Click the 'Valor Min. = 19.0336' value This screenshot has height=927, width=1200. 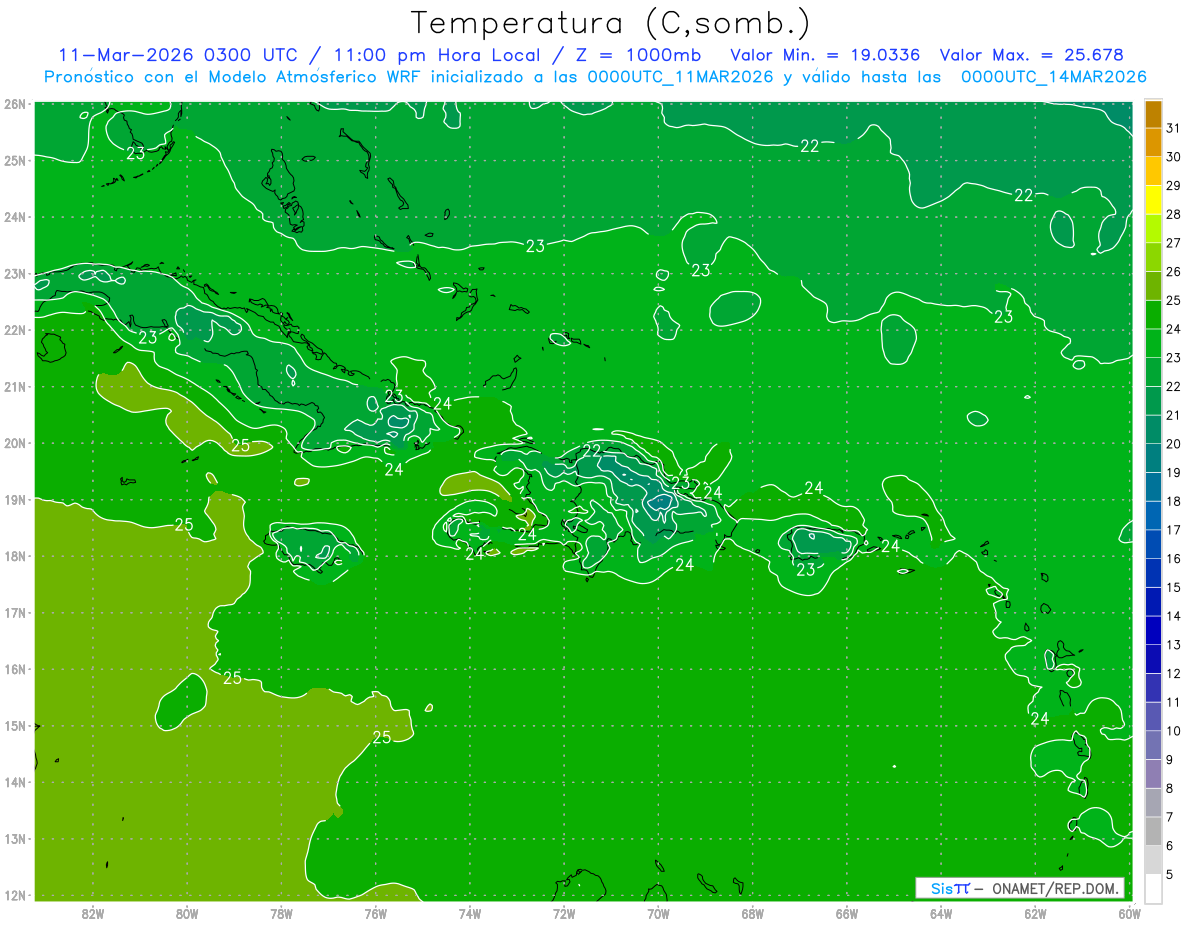(824, 55)
